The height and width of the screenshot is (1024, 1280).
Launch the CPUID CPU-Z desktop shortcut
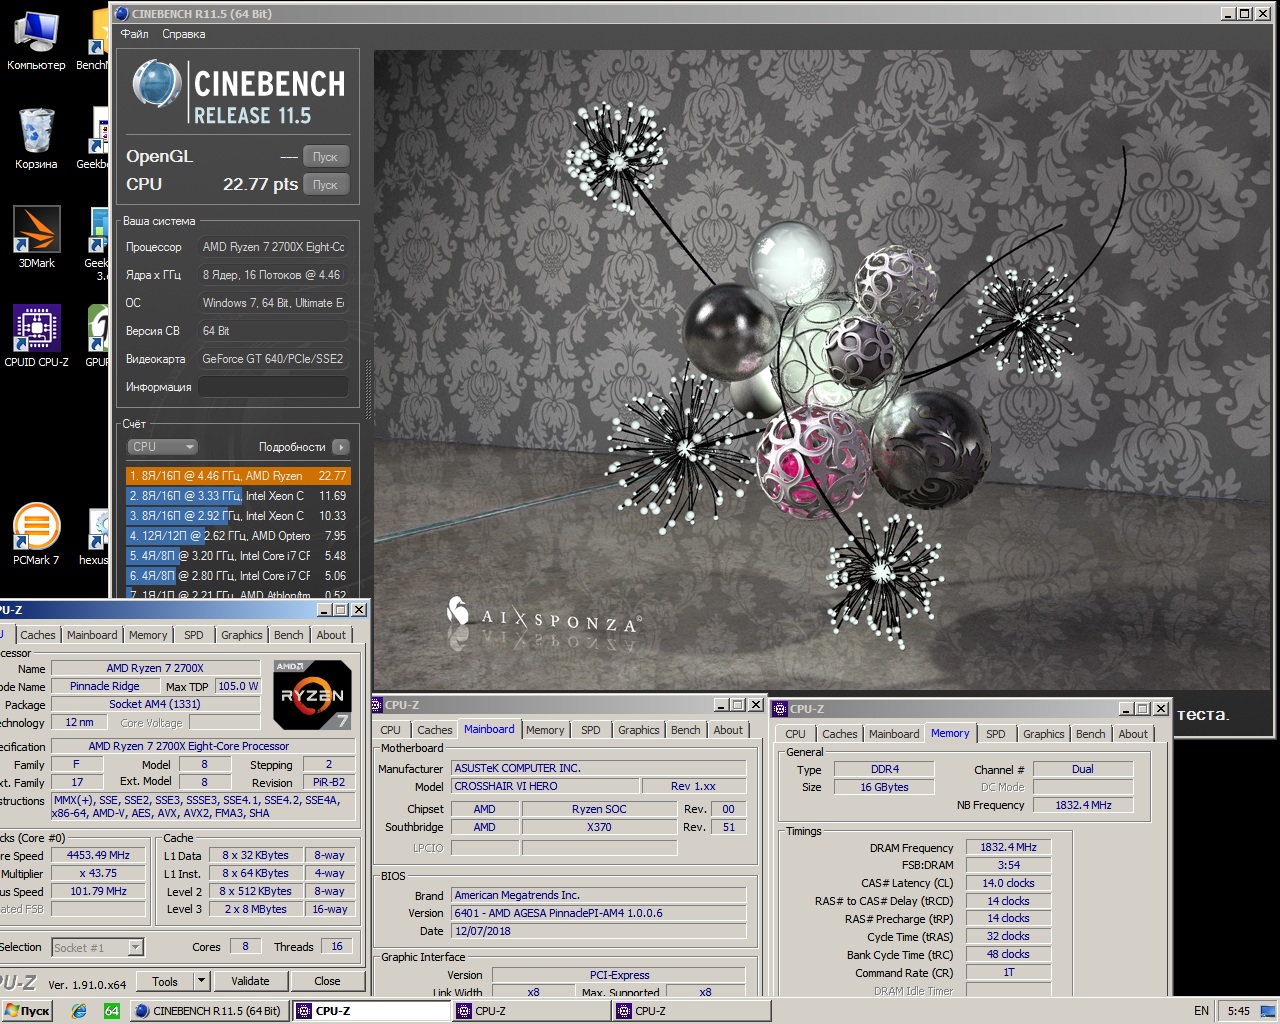[37, 336]
